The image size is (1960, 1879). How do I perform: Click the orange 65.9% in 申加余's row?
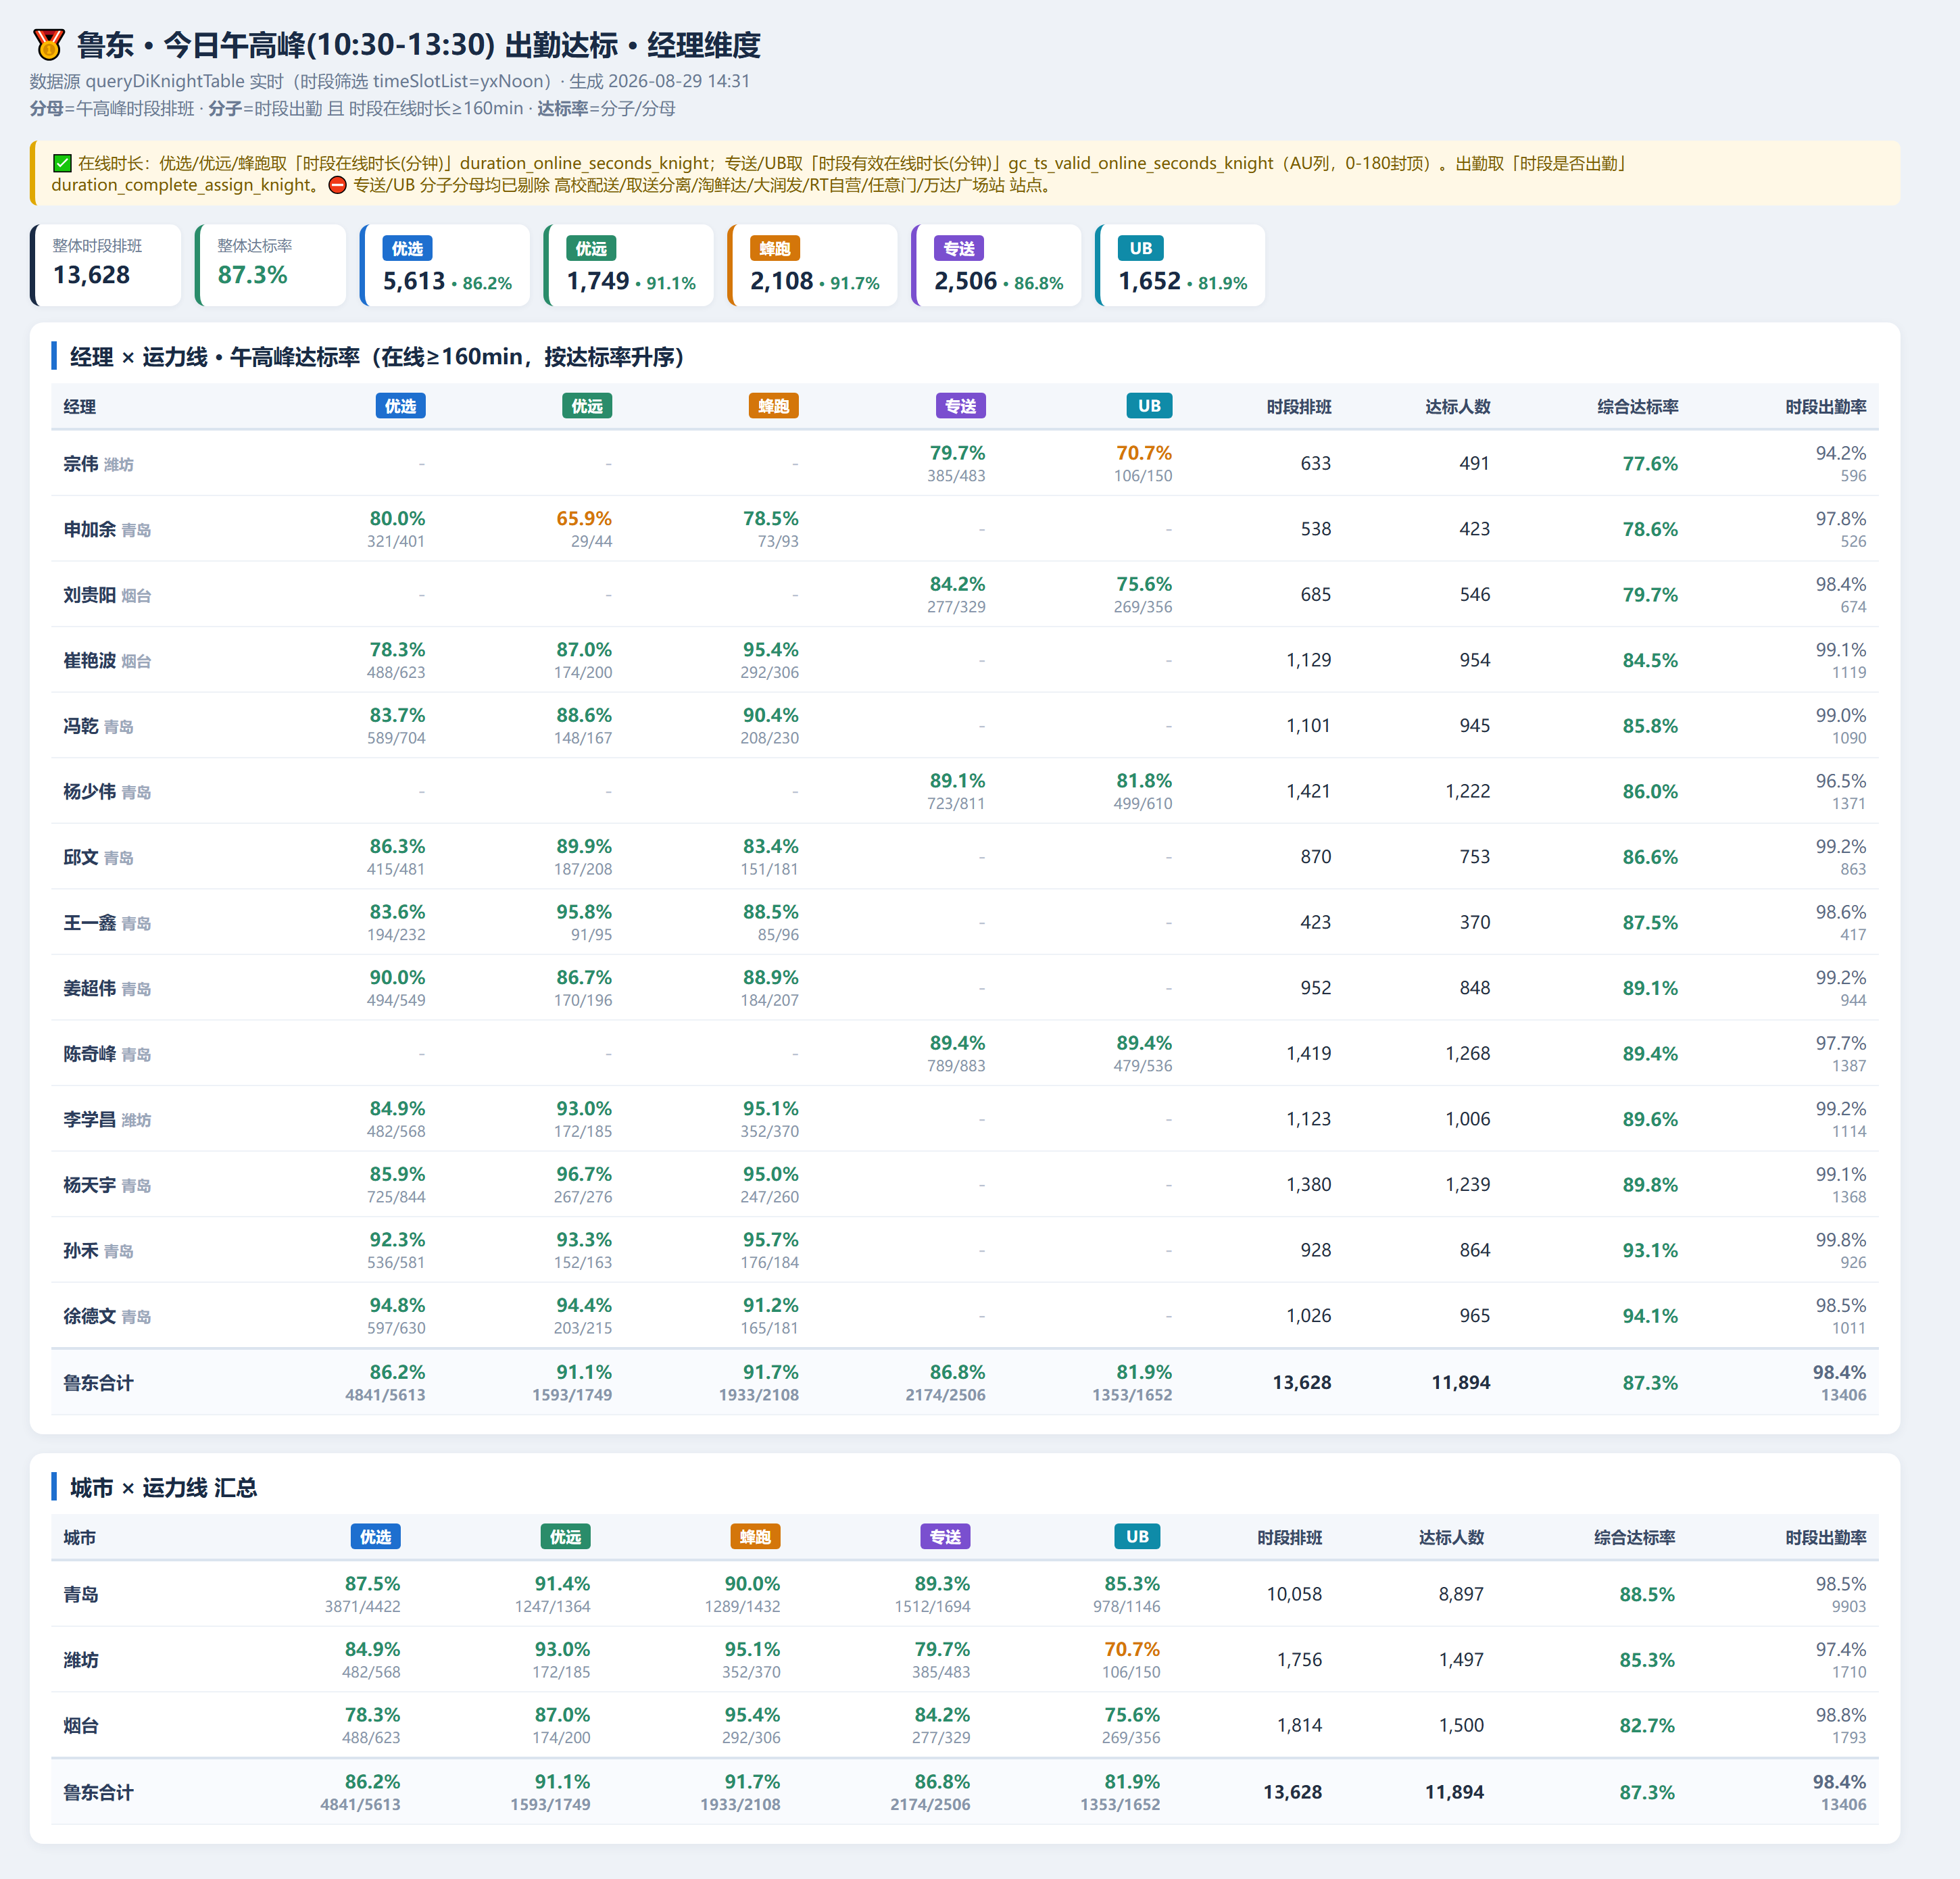584,518
